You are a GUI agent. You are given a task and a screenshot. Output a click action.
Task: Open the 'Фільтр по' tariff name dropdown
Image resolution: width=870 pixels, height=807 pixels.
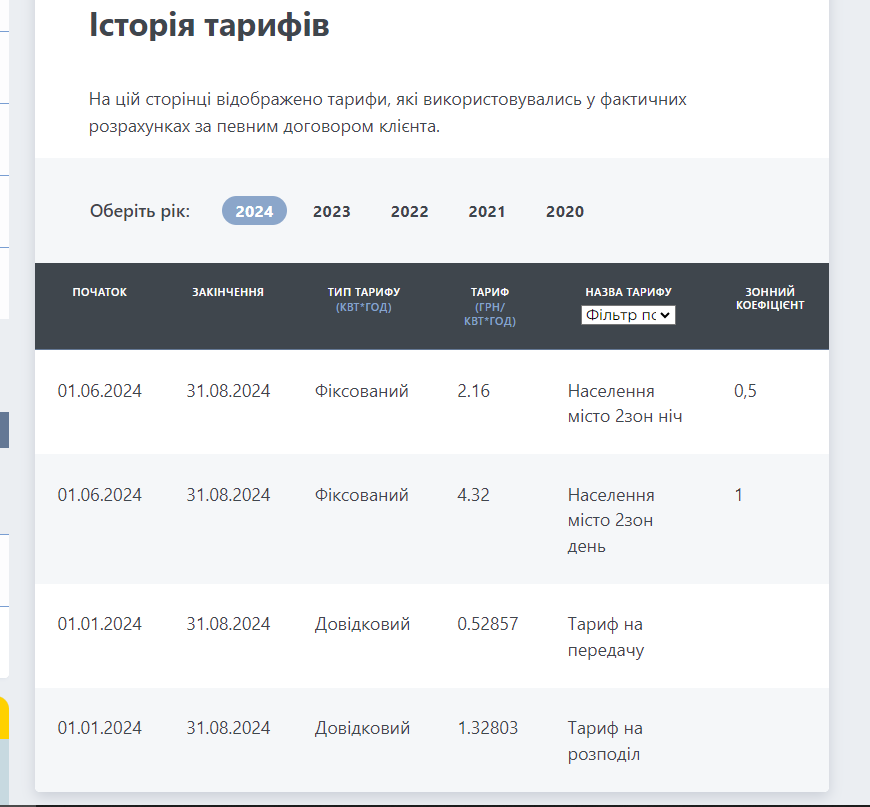(x=628, y=315)
